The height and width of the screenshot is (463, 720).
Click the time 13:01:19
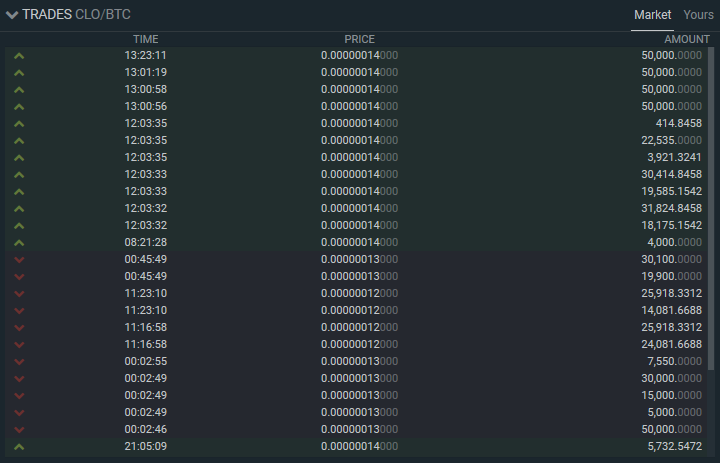[146, 72]
